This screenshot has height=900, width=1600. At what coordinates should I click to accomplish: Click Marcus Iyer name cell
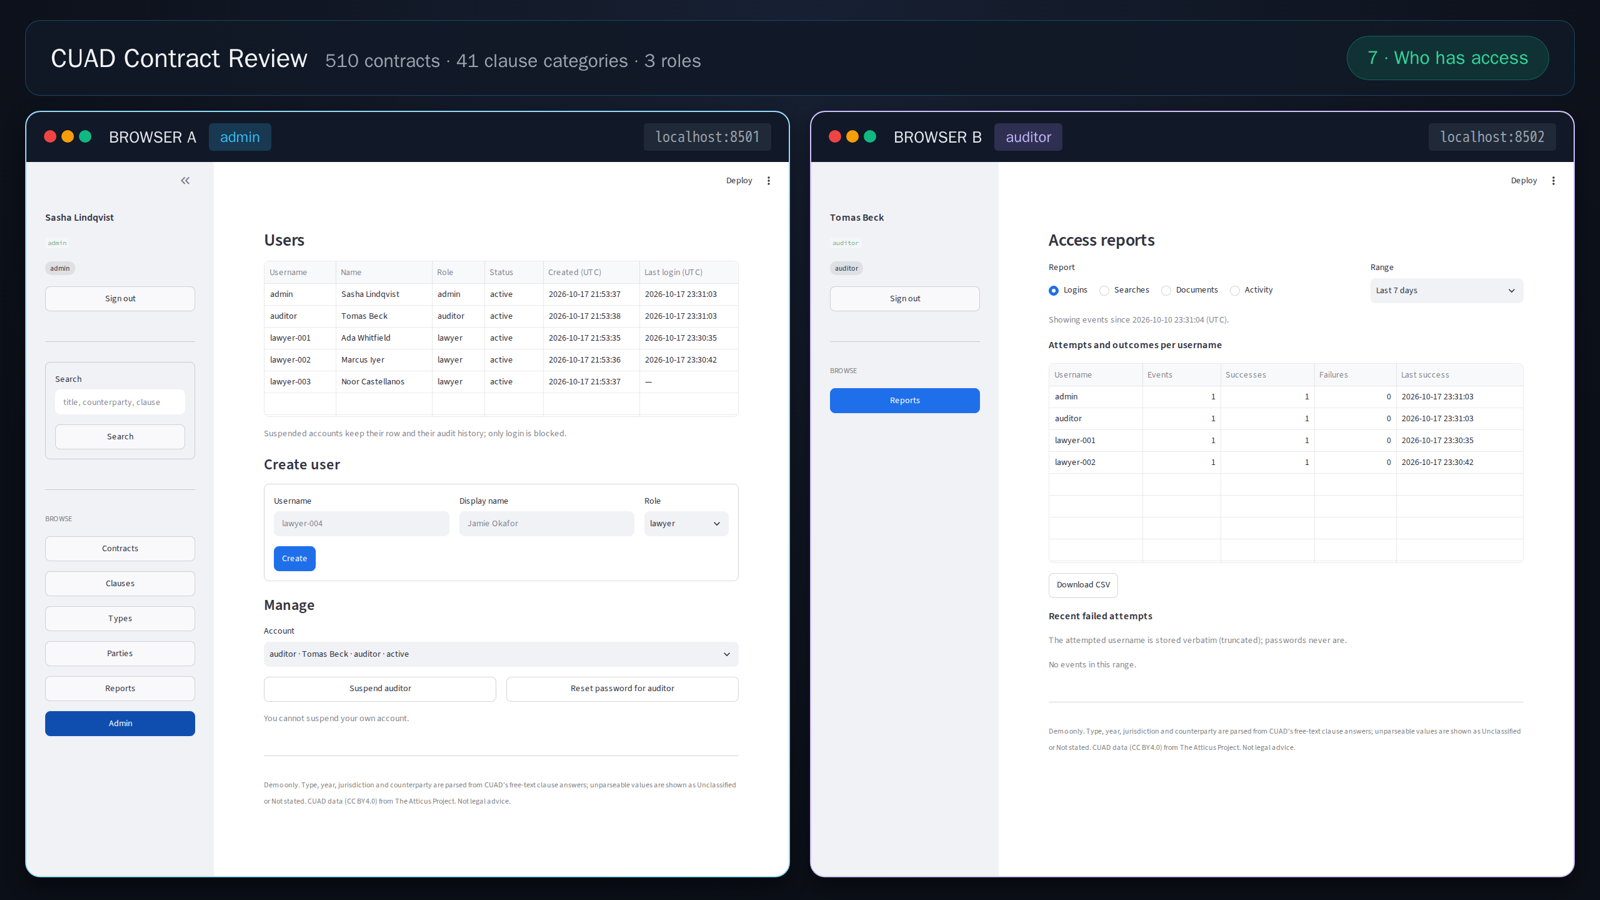384,360
